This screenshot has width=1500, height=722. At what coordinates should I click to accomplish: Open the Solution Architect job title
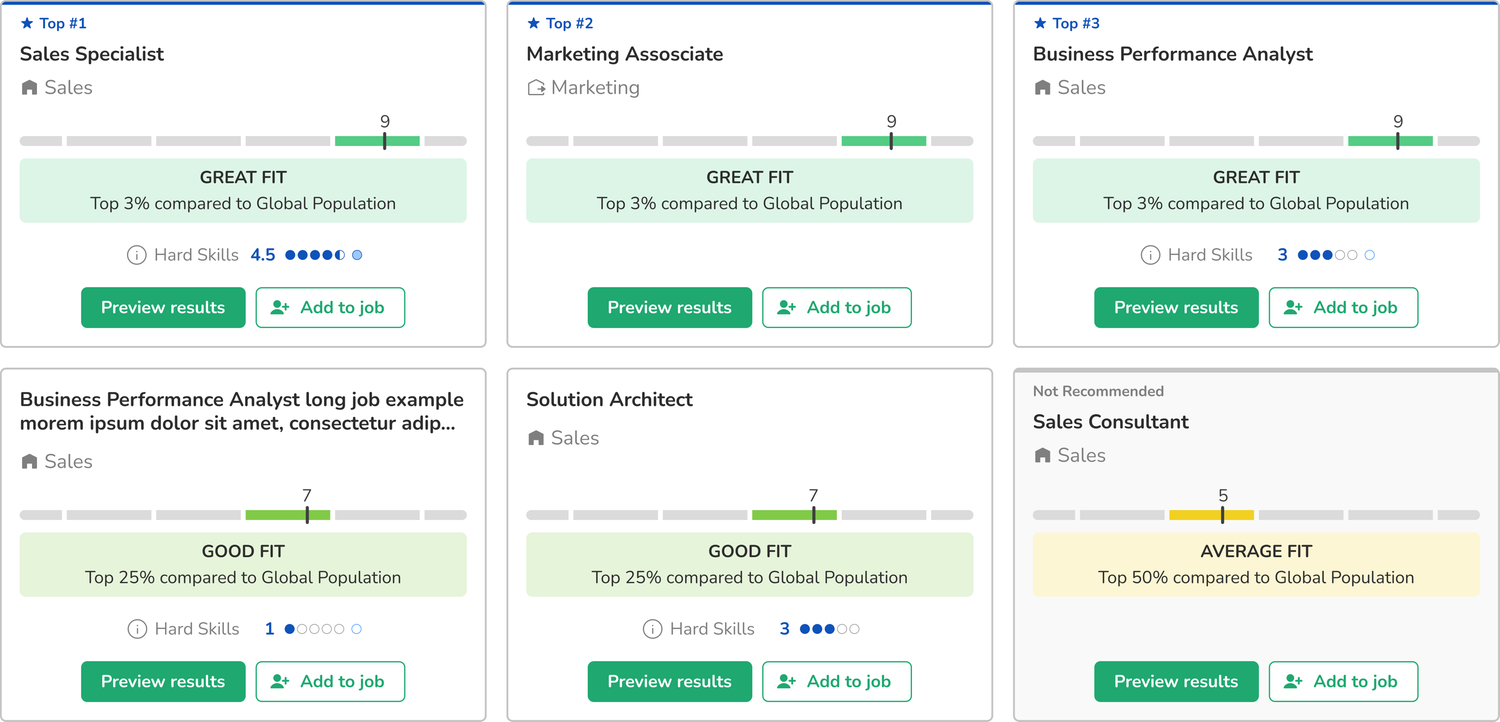[x=610, y=399]
